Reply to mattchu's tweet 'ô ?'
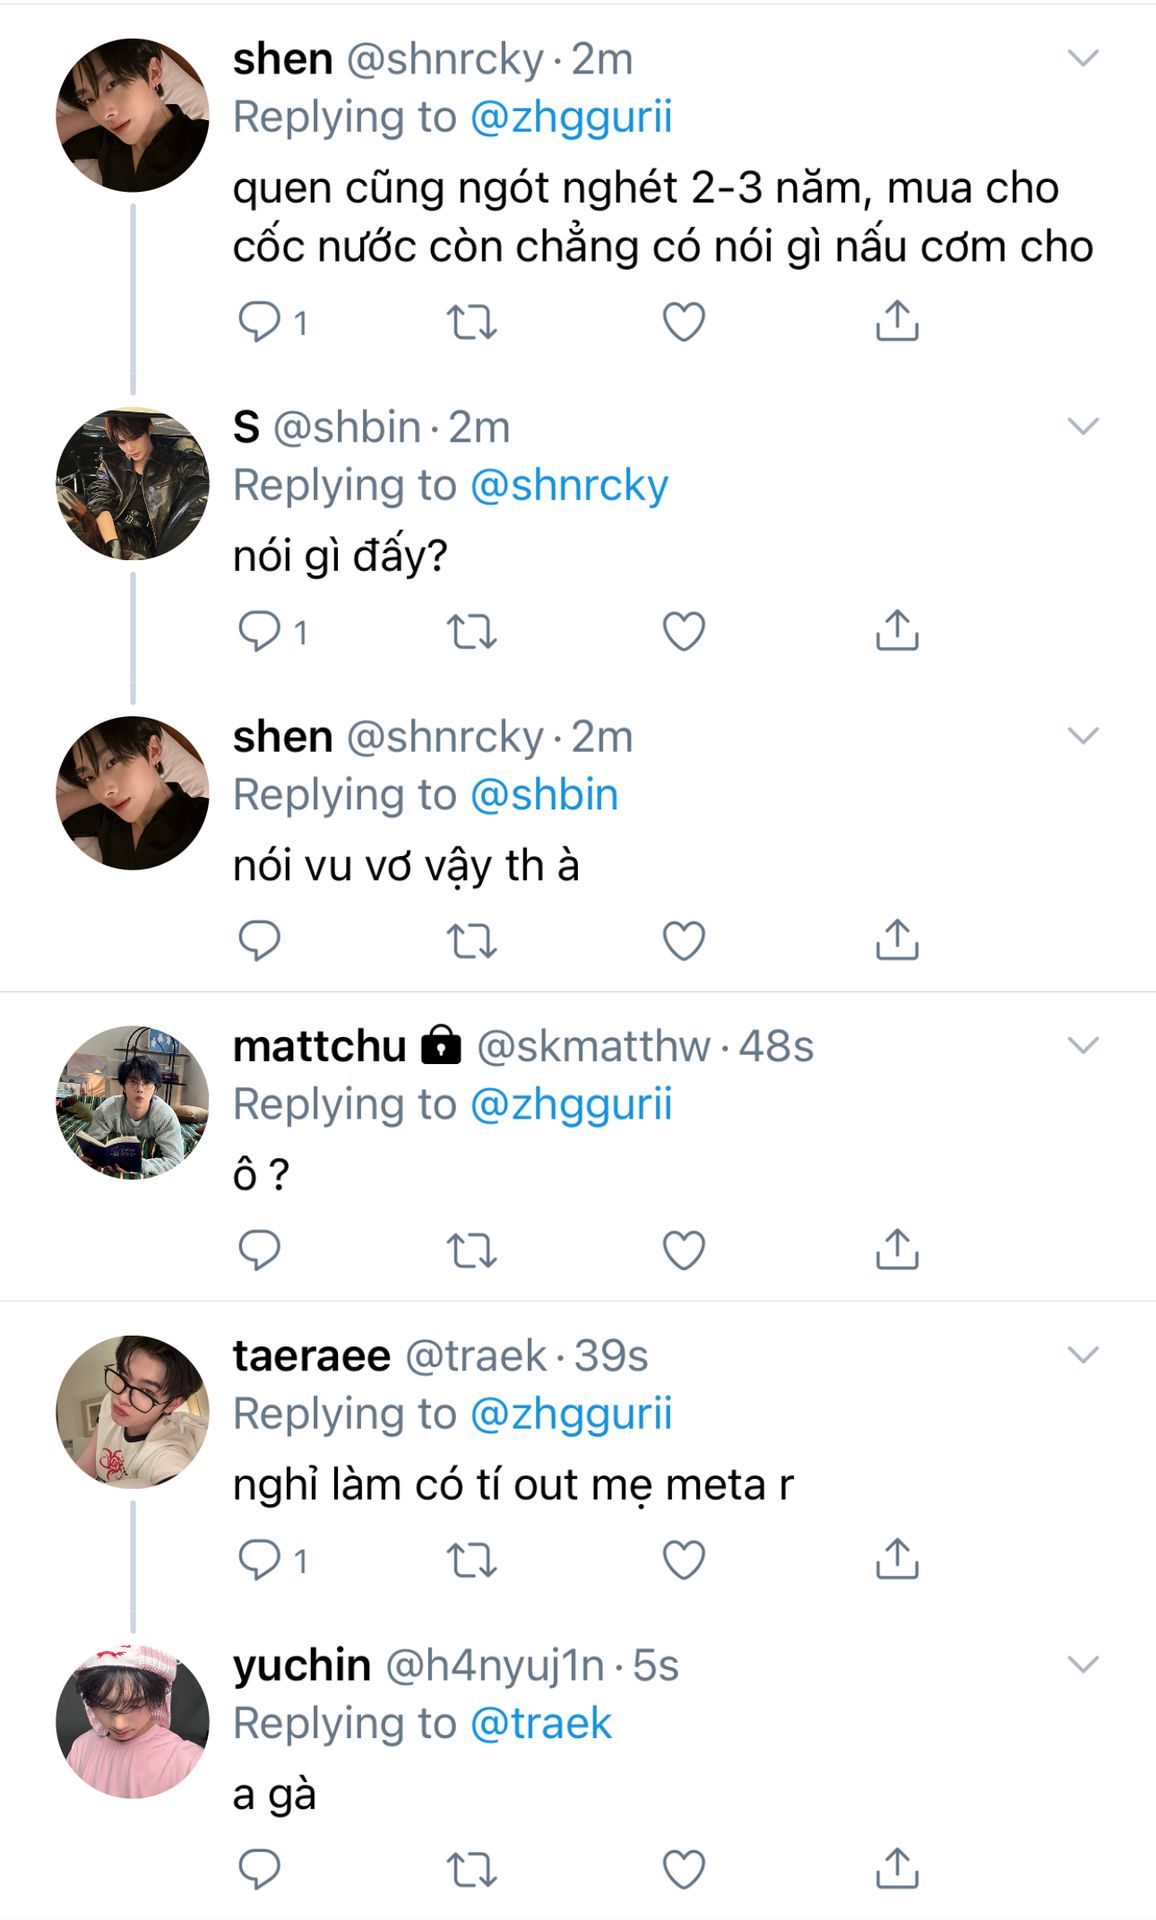1156x1920 pixels. coord(259,1249)
